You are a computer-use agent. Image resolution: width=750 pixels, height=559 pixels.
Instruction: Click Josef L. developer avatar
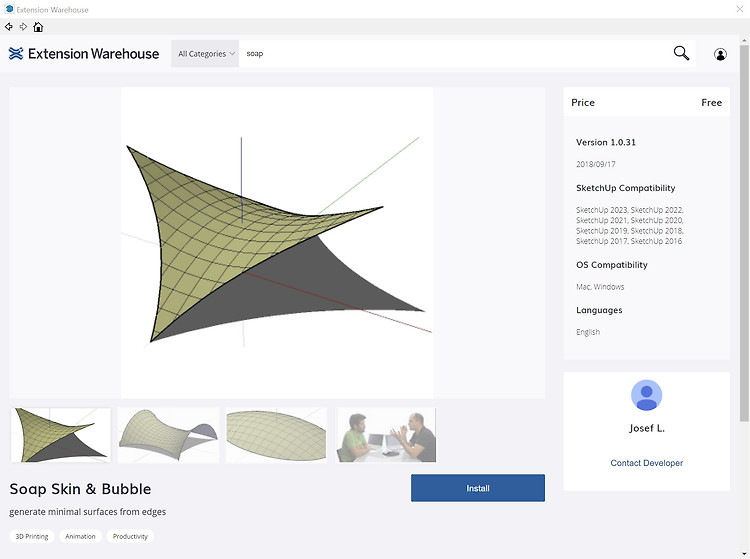[646, 395]
